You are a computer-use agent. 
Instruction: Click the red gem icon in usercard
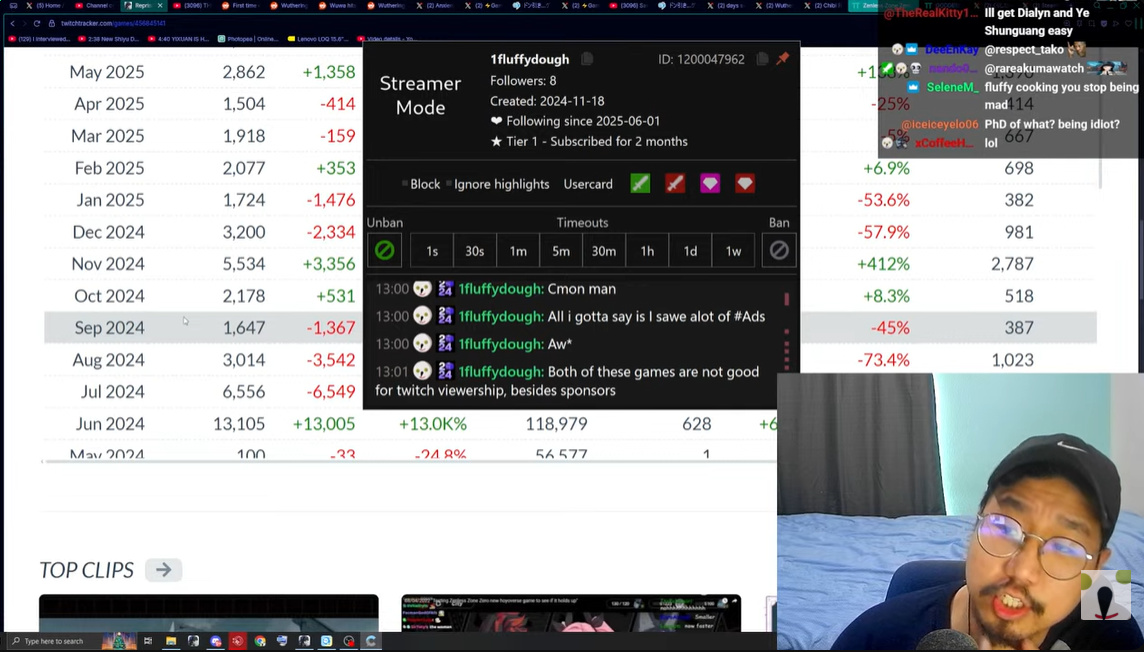(745, 184)
